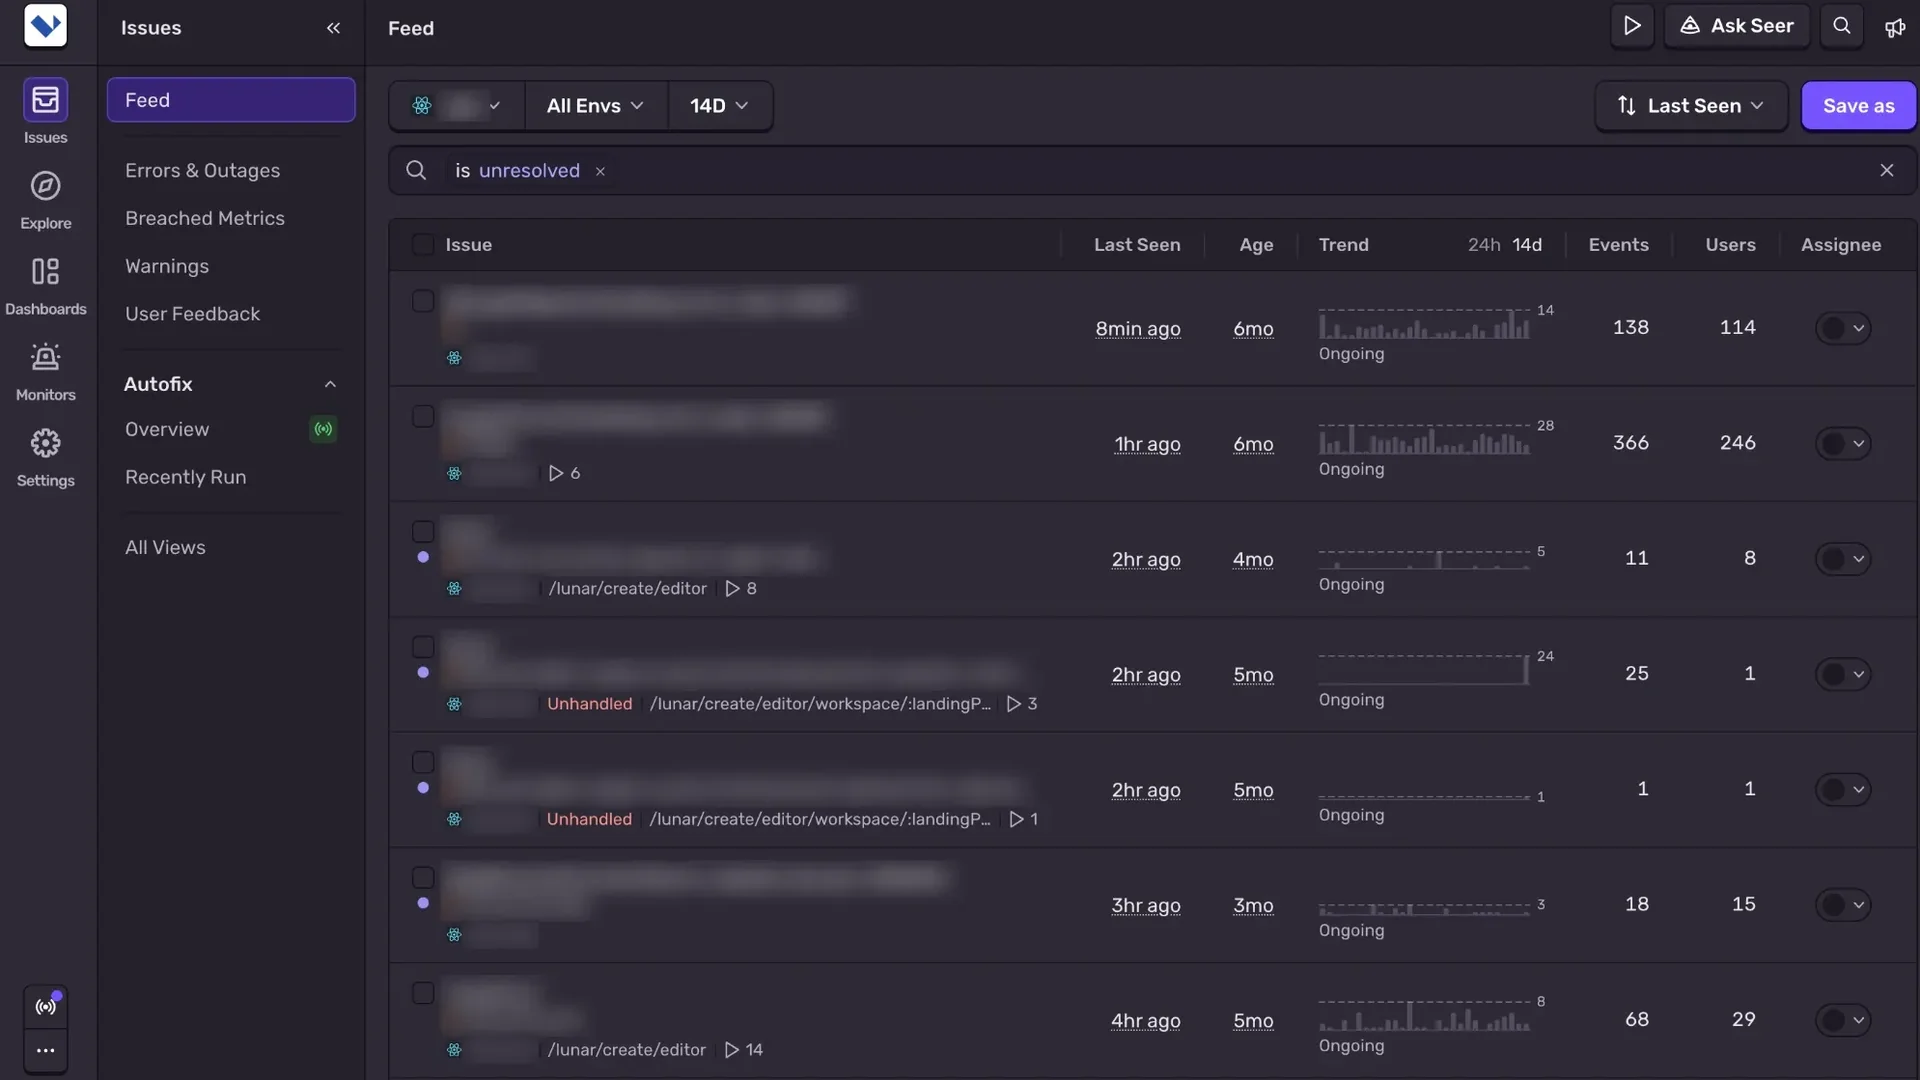Check the issue seen 4hr ago
The width and height of the screenshot is (1920, 1080).
pos(423,993)
